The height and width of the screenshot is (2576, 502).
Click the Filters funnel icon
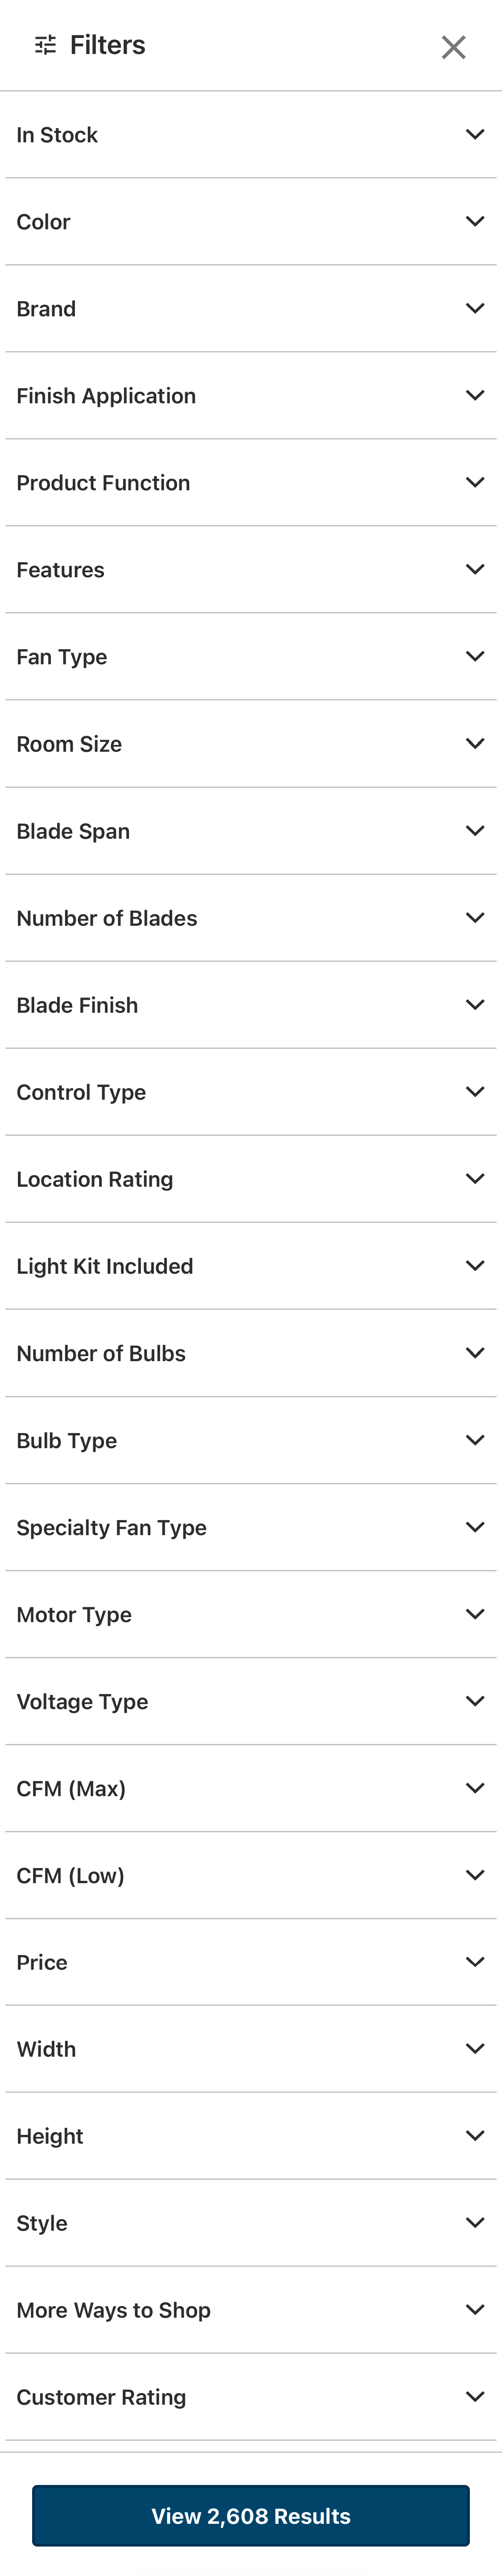44,45
